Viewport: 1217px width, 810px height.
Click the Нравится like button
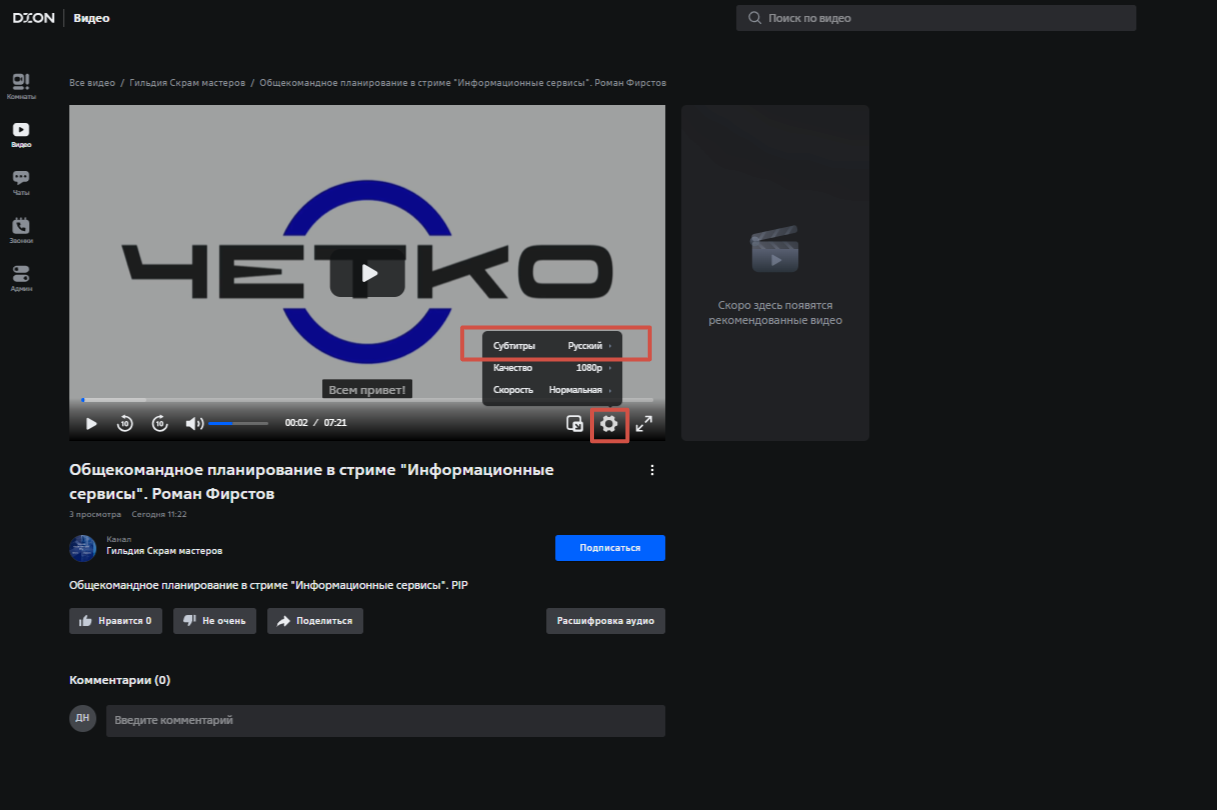pyautogui.click(x=117, y=621)
